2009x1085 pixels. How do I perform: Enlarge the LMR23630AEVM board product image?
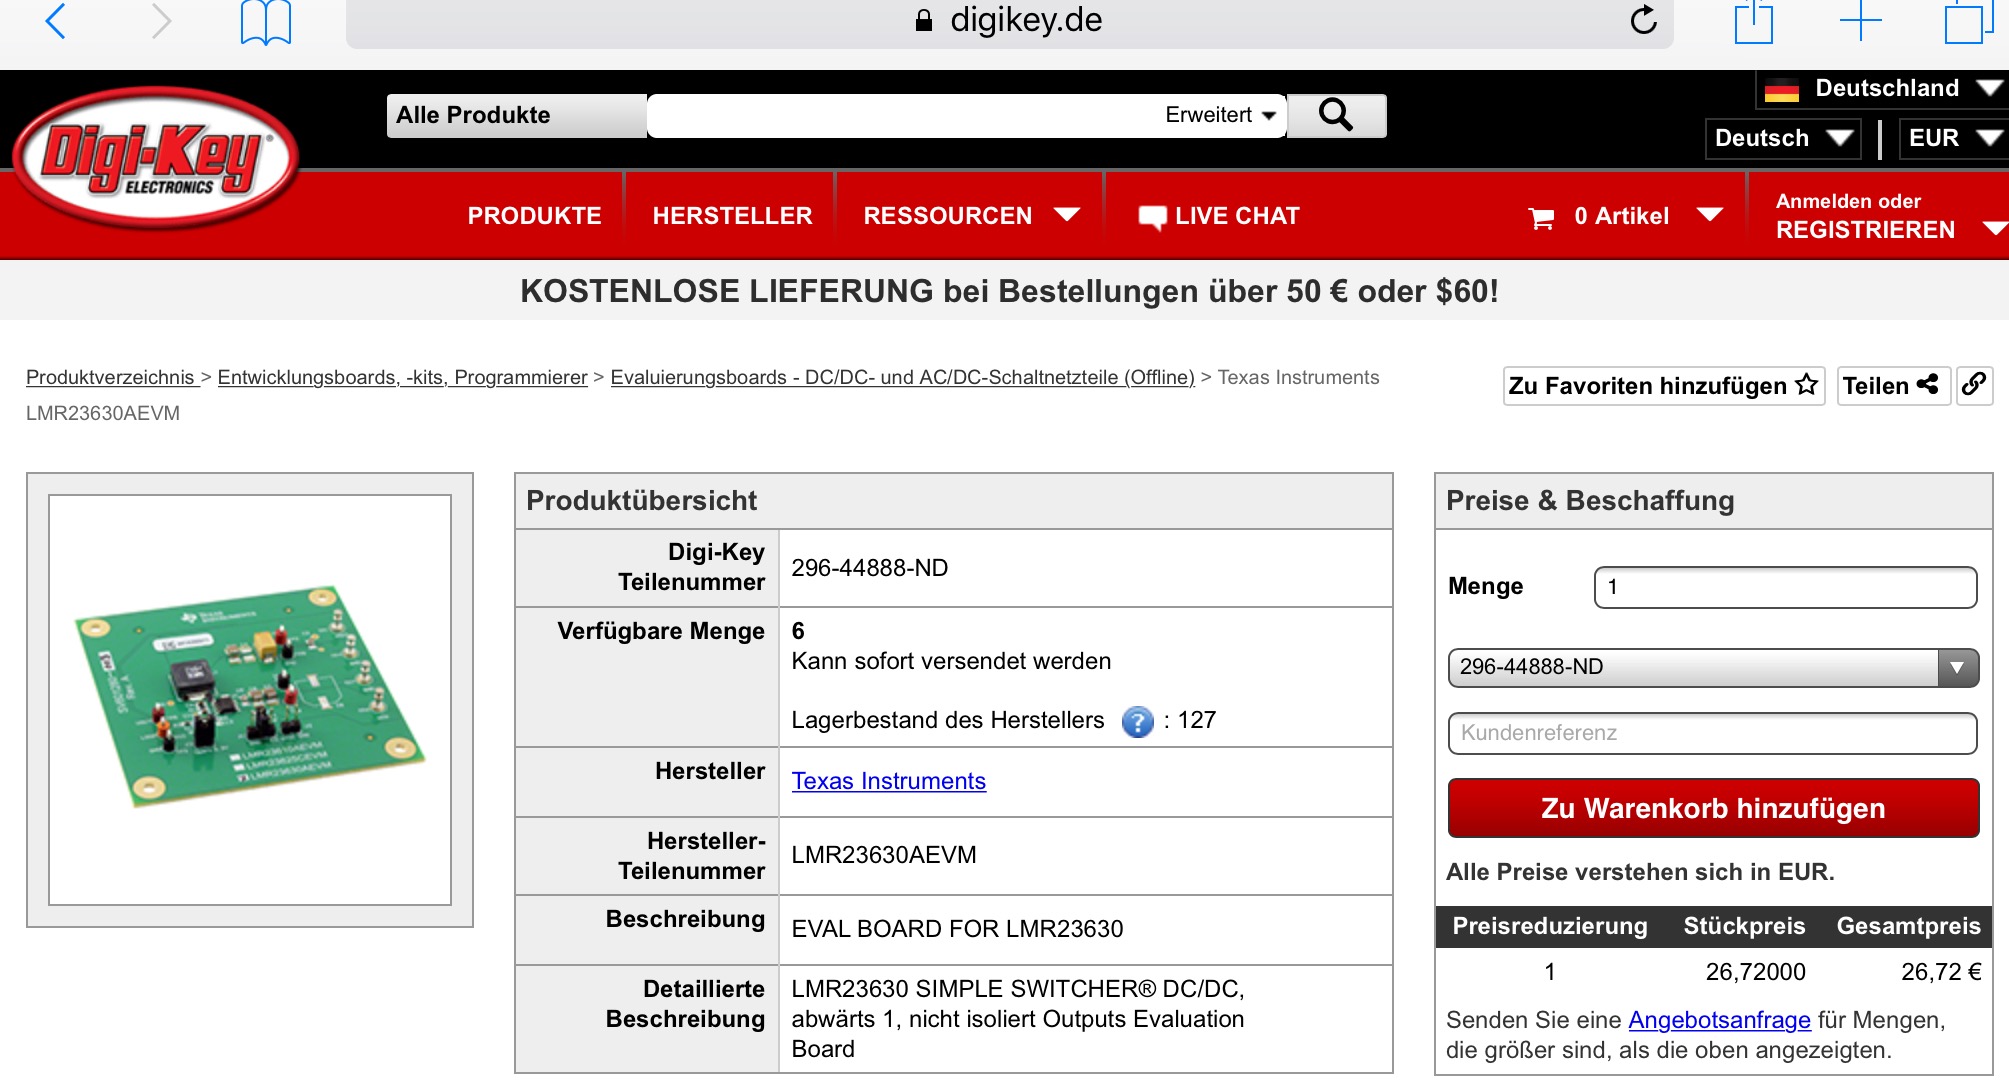(250, 699)
